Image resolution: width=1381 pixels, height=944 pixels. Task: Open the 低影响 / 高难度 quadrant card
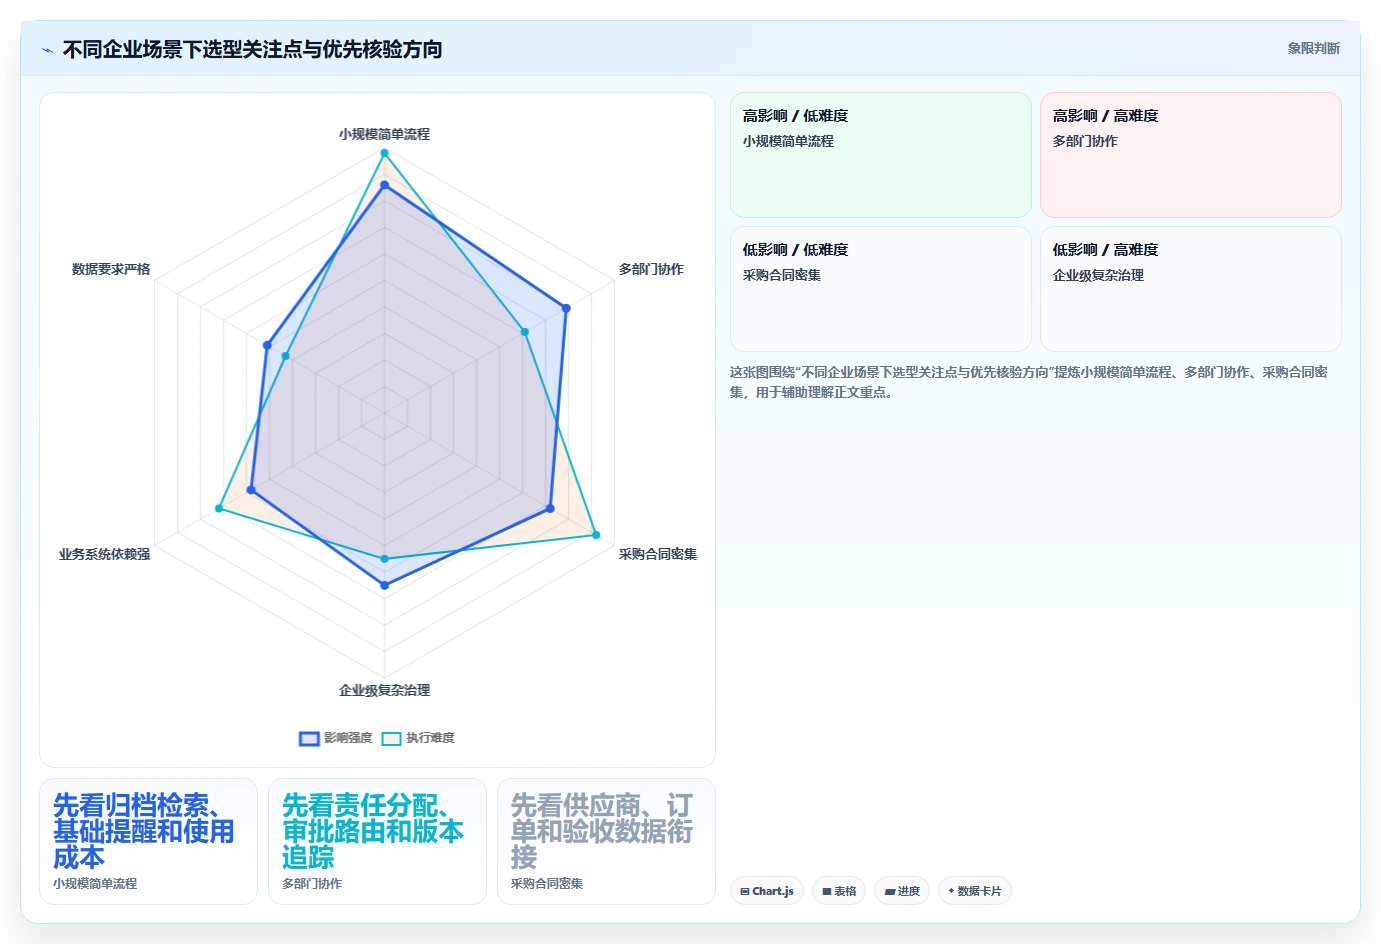1191,289
